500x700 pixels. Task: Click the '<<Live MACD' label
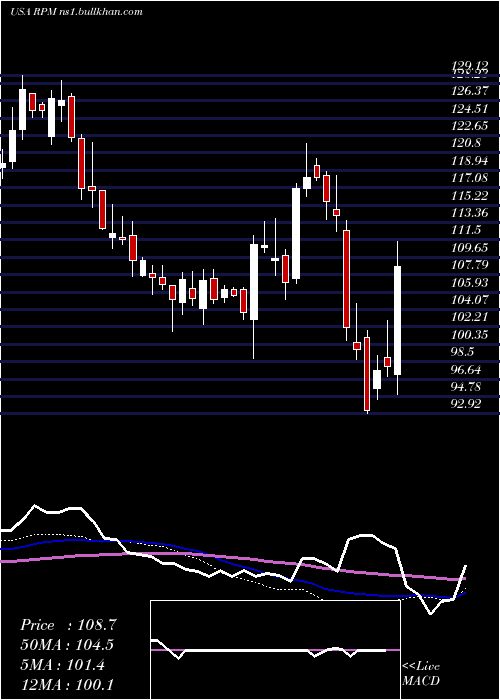pyautogui.click(x=421, y=674)
